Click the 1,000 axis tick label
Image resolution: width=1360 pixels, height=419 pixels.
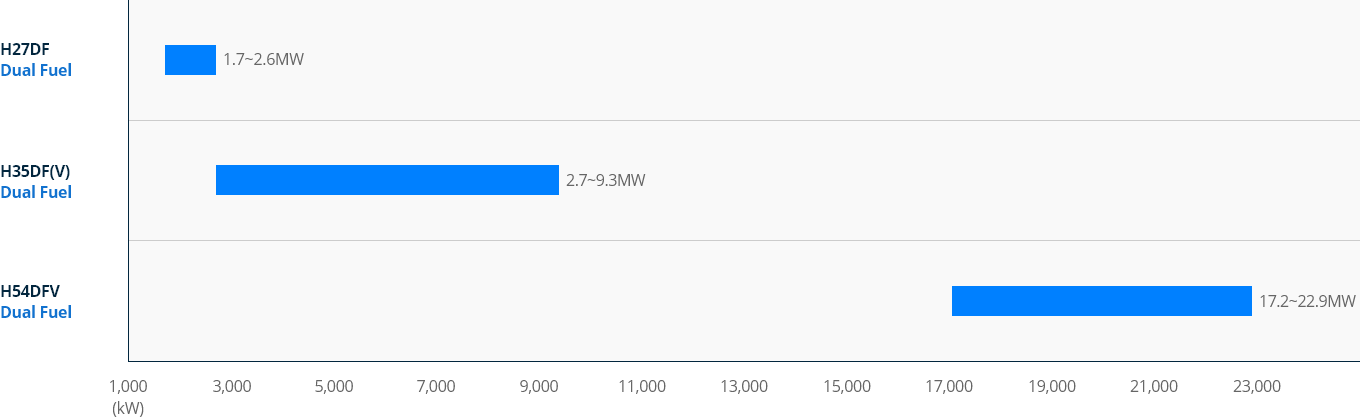tap(128, 386)
